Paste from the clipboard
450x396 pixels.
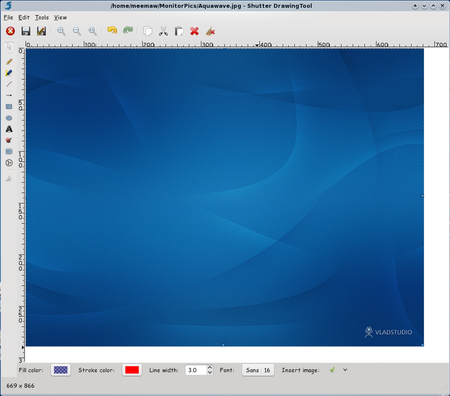[x=179, y=31]
